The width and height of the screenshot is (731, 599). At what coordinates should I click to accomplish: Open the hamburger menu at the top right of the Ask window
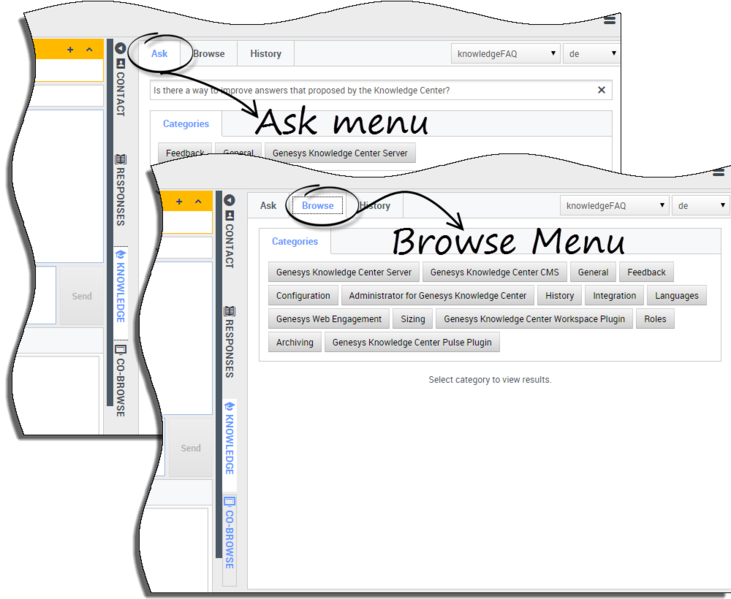click(610, 19)
